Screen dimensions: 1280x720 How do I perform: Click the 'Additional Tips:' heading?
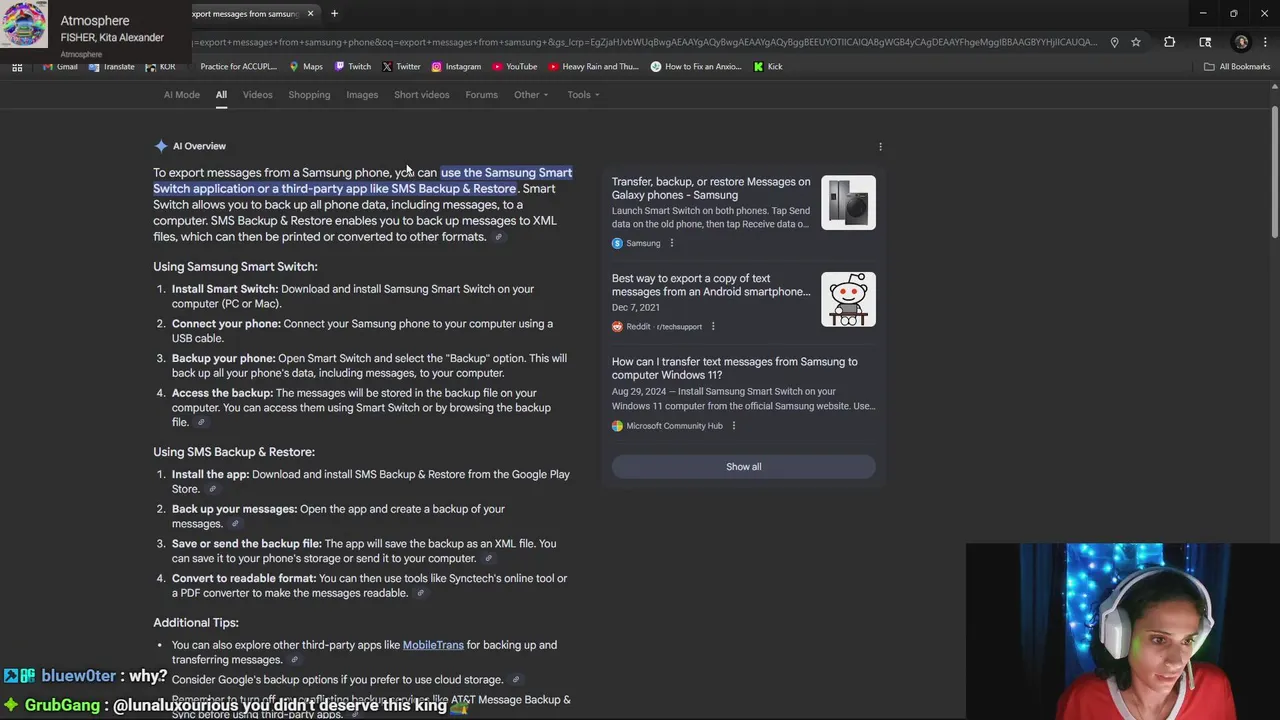(x=196, y=623)
